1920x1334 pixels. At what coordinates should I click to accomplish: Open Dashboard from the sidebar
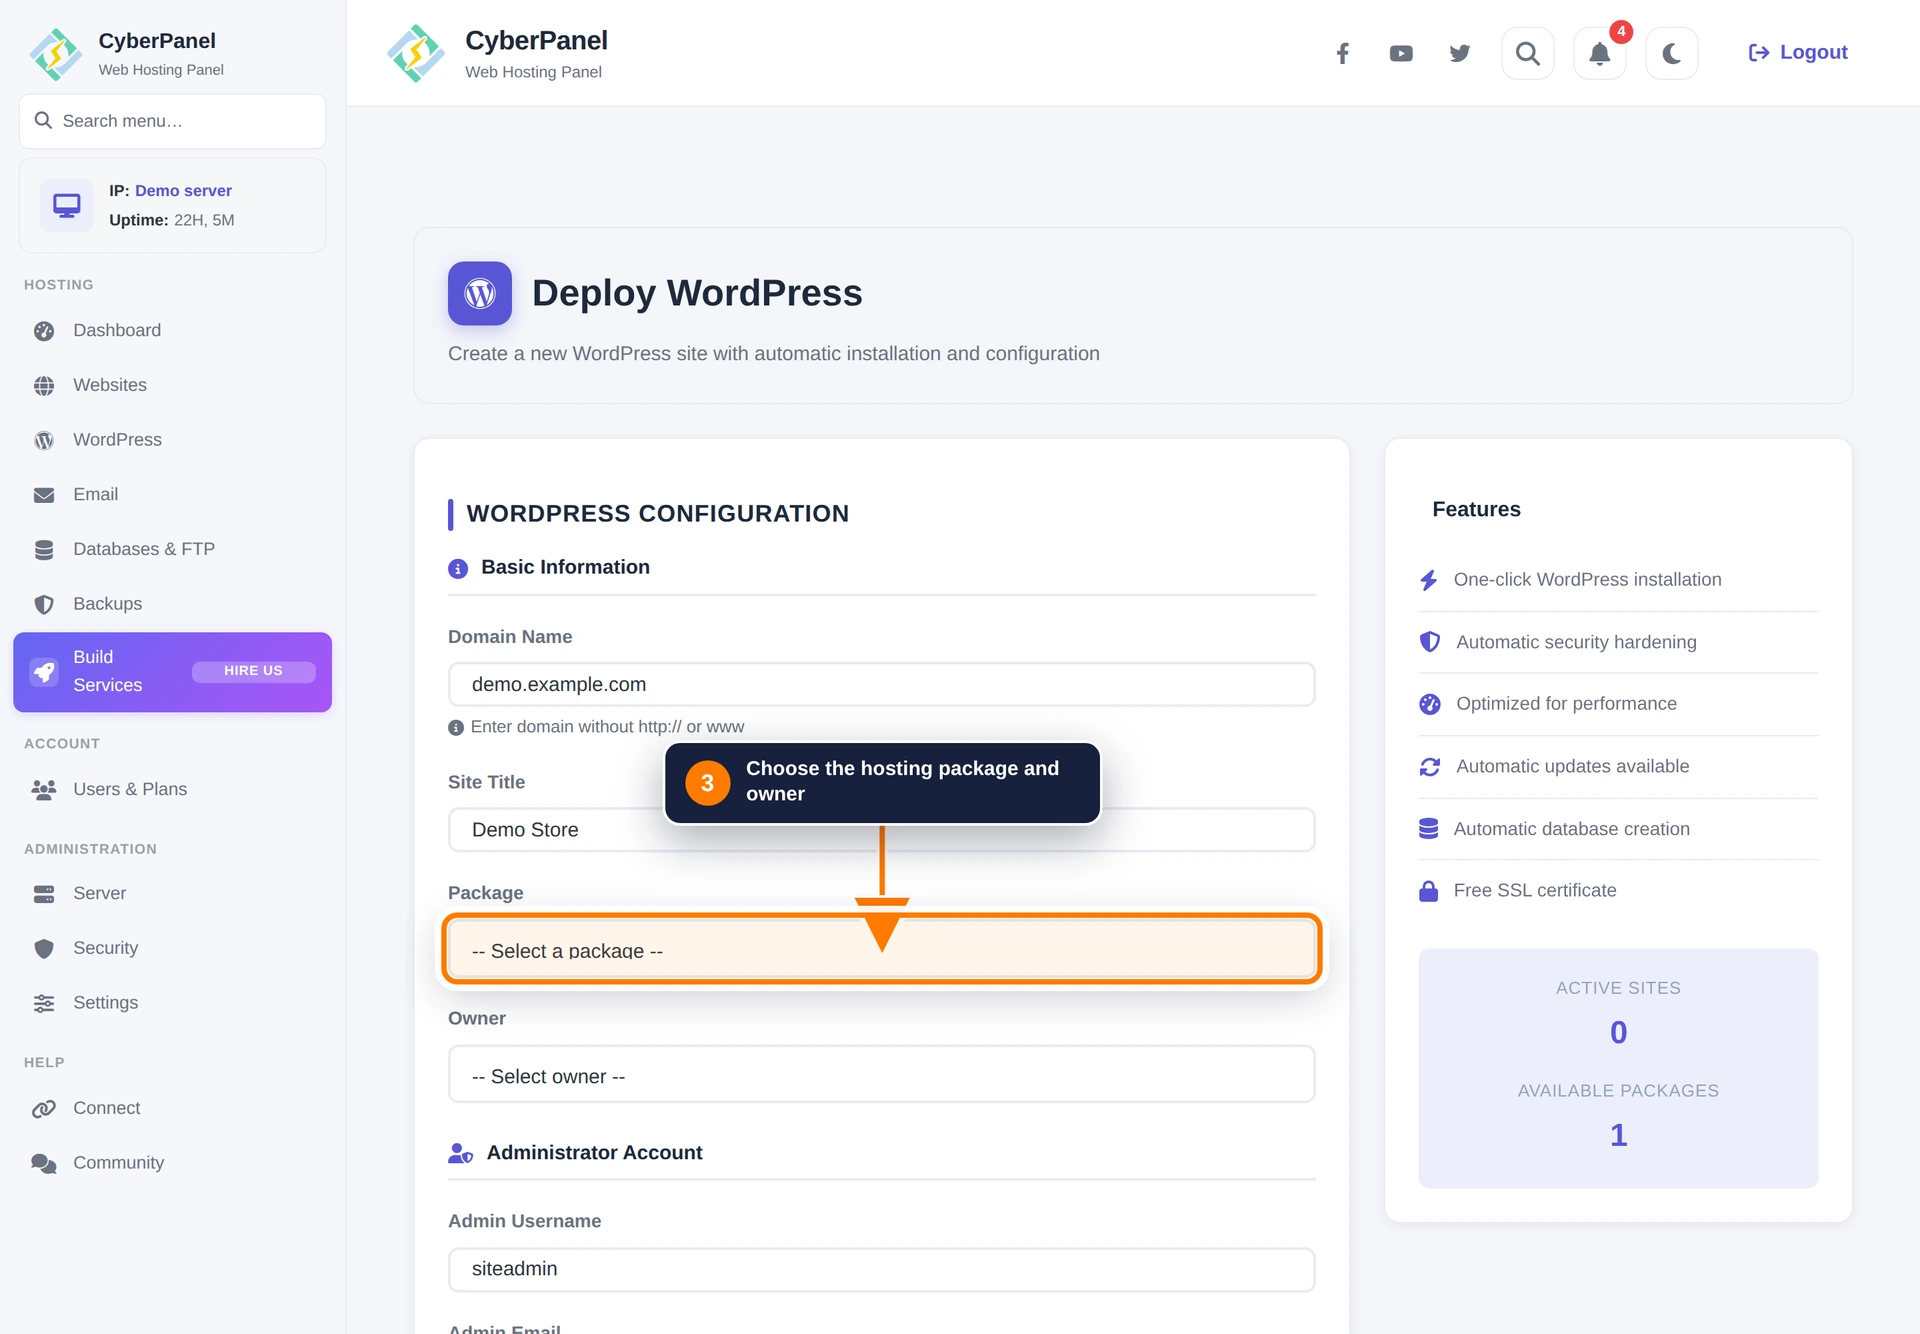[172, 330]
